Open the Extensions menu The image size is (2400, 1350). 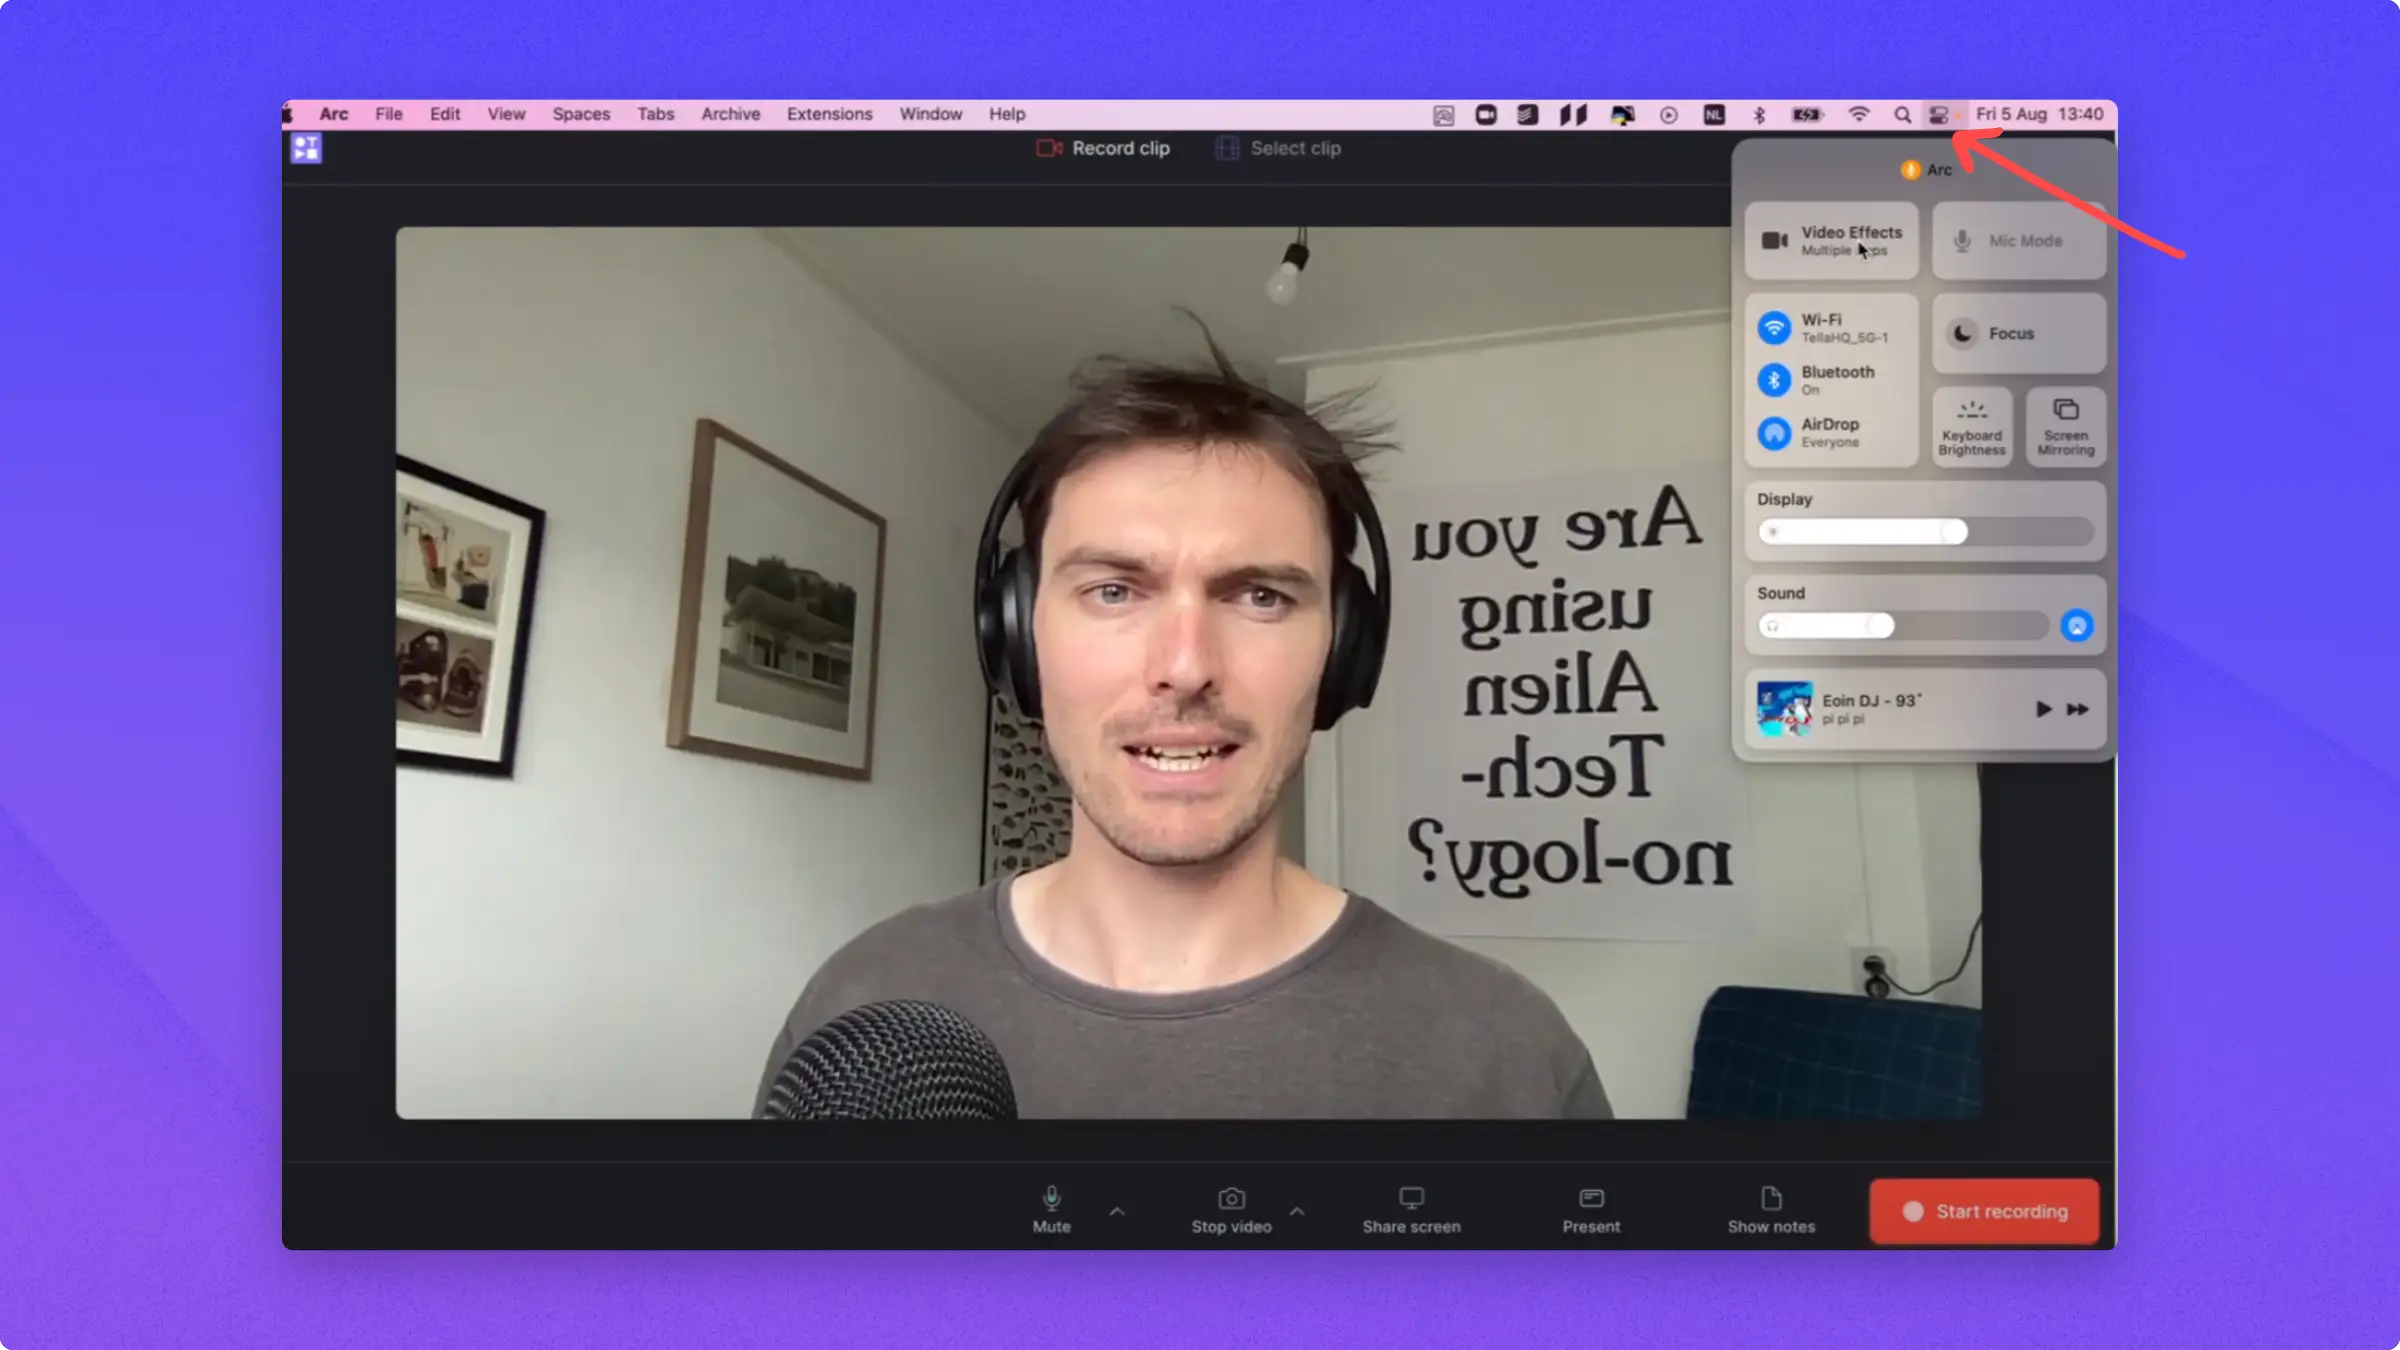click(829, 114)
